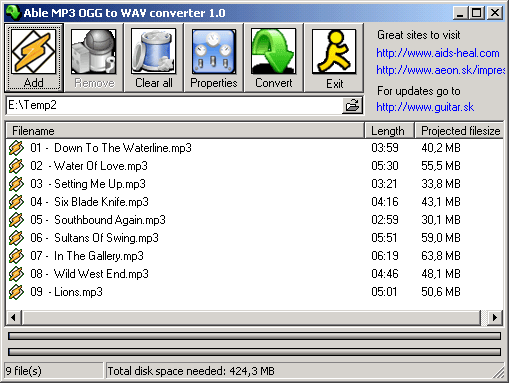Click projected filesize 59,0 MB

(441, 238)
